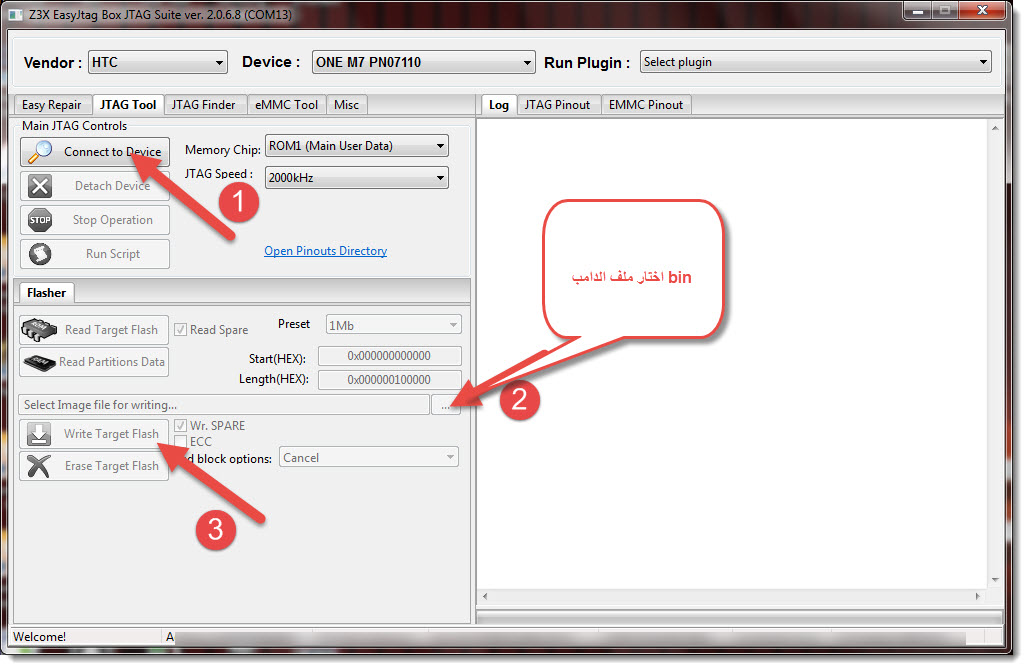This screenshot has width=1028, height=670.
Task: Click the progress bar below the log
Action: click(740, 618)
